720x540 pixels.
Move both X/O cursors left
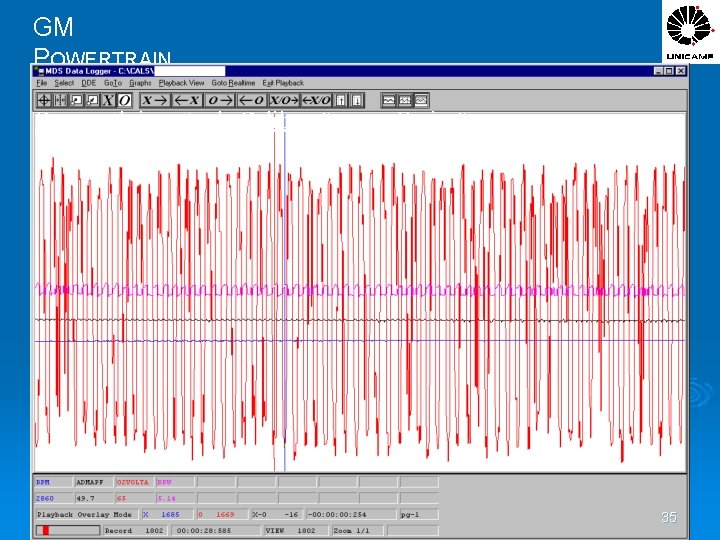click(x=316, y=100)
